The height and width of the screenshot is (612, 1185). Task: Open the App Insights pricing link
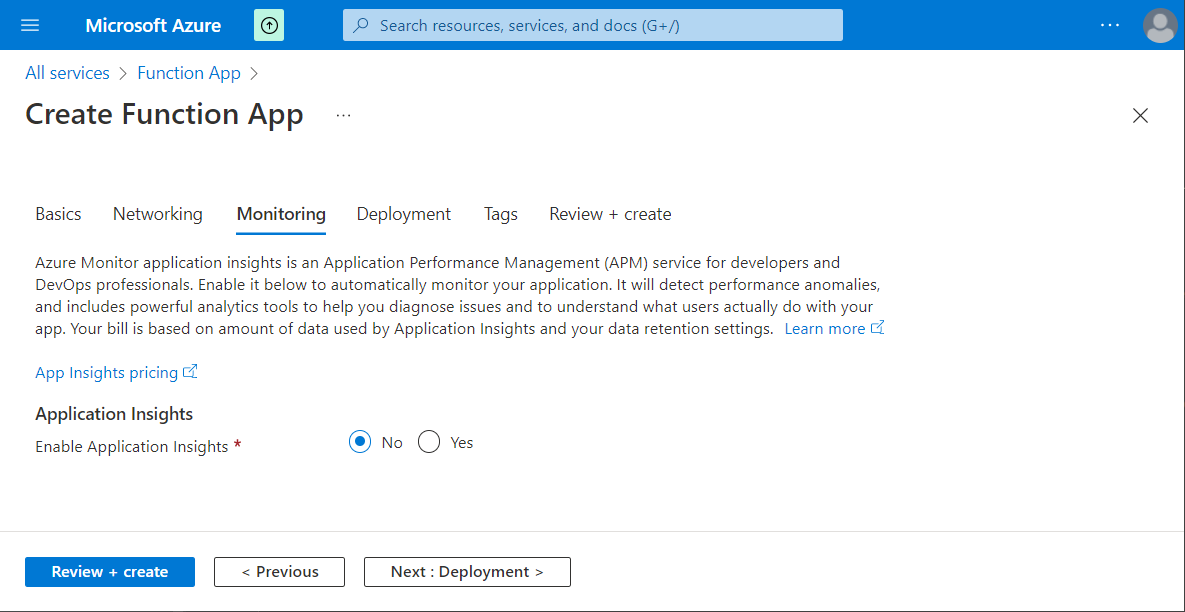(x=116, y=372)
